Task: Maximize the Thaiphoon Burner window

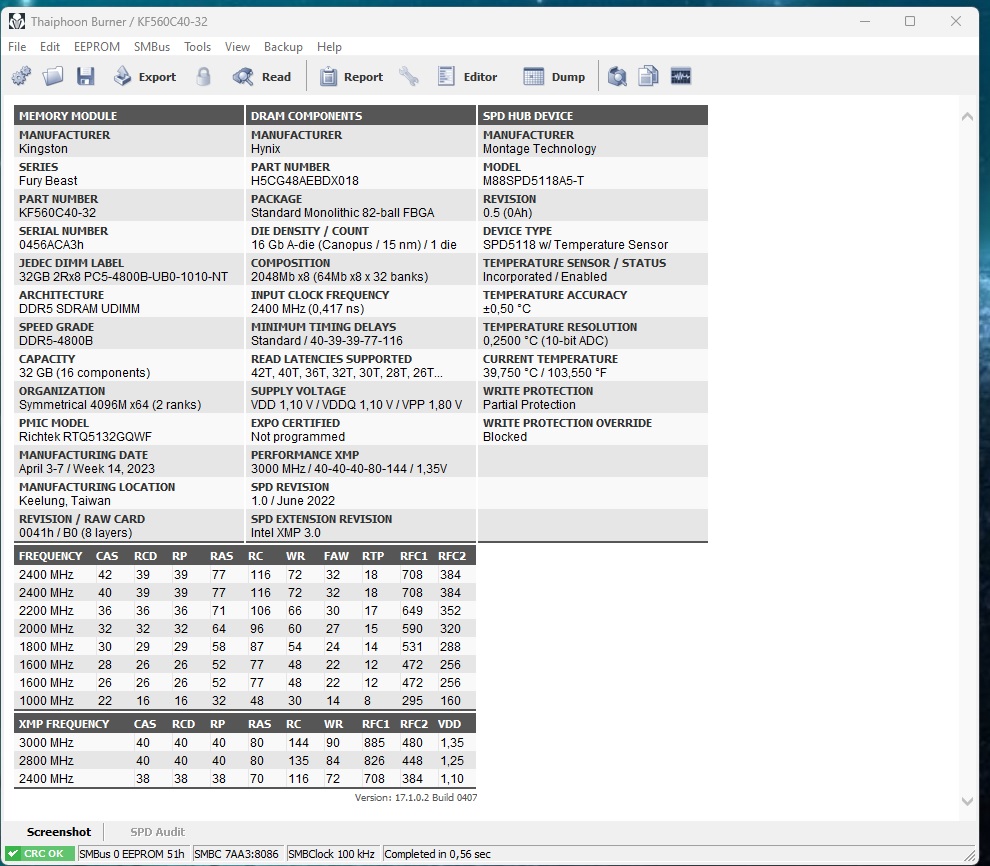Action: [x=910, y=21]
